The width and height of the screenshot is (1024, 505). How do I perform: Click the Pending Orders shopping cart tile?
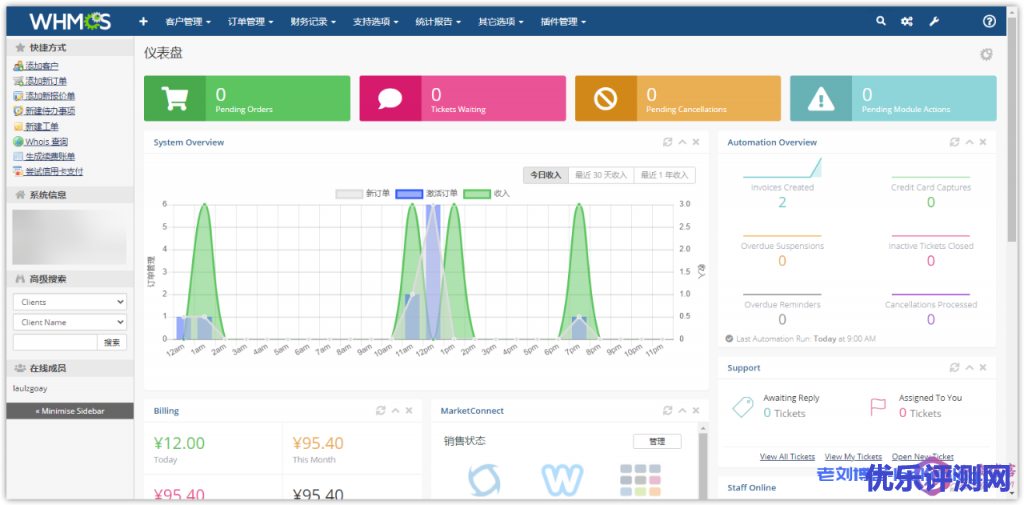point(175,98)
